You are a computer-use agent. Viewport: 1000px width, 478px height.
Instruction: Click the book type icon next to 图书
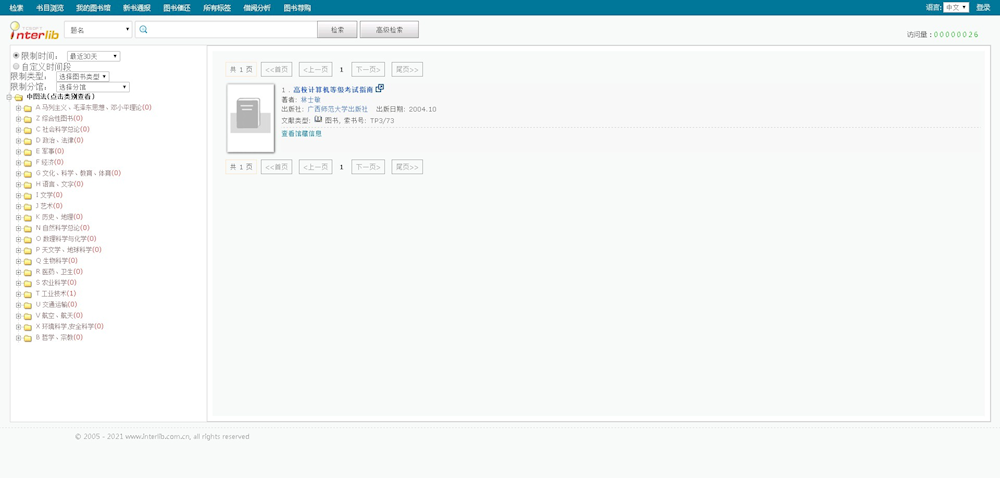318,120
